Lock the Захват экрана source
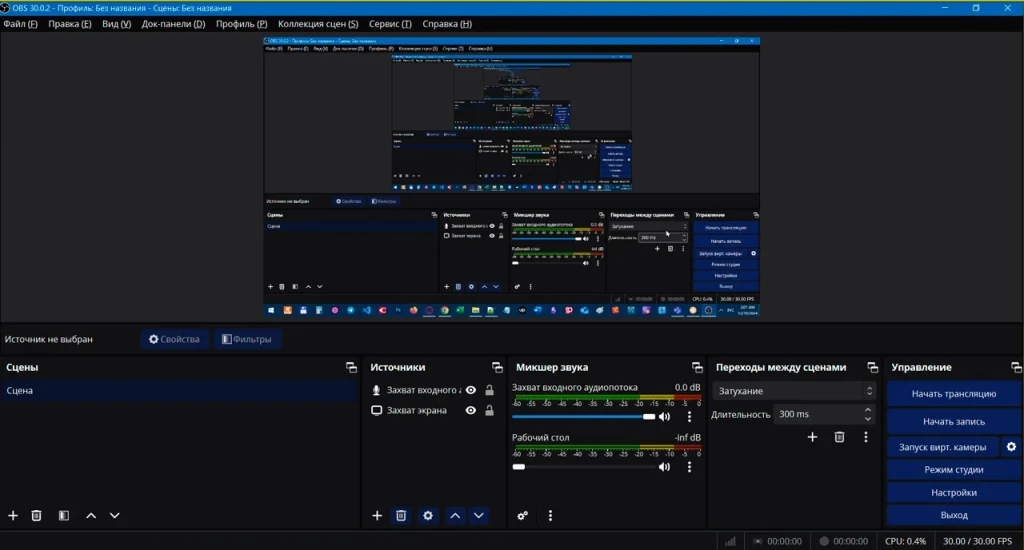This screenshot has width=1024, height=550. pyautogui.click(x=489, y=410)
